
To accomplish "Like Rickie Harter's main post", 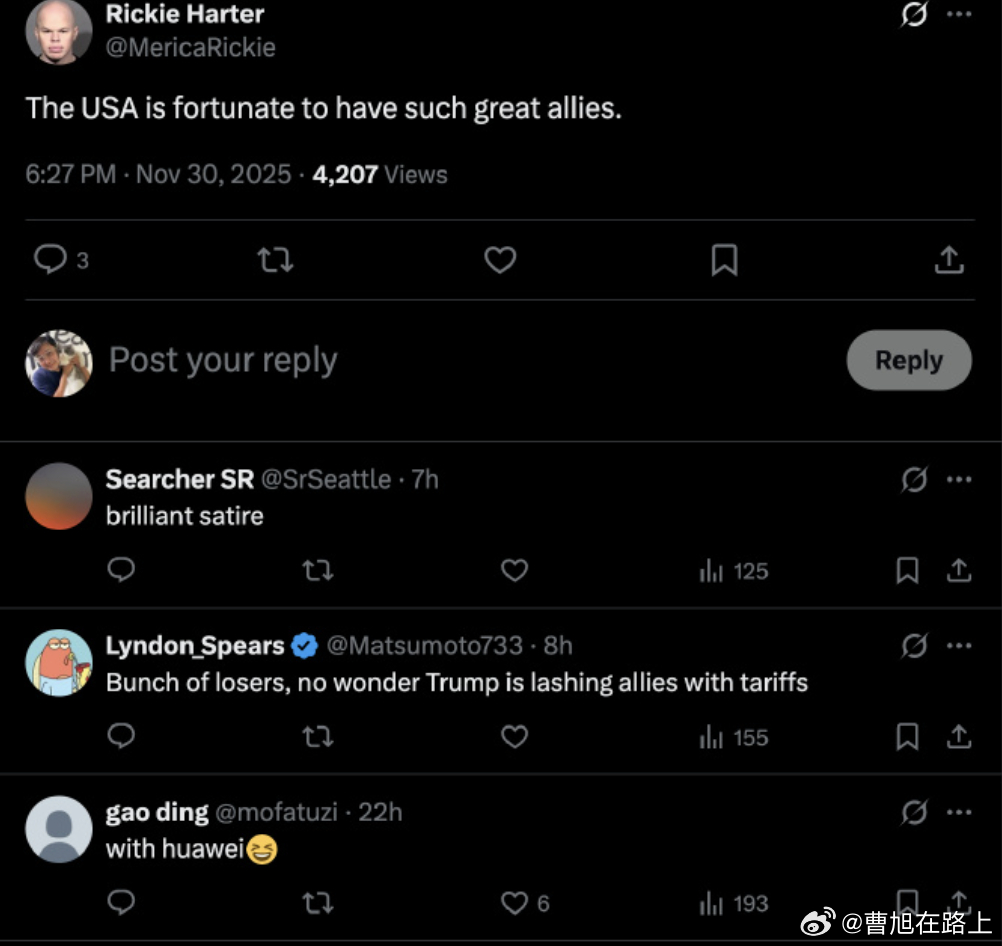I will [500, 260].
